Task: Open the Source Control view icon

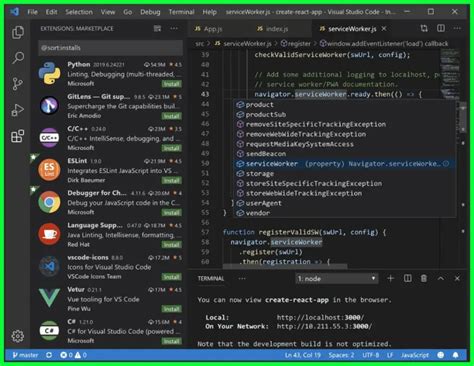Action: [18, 83]
